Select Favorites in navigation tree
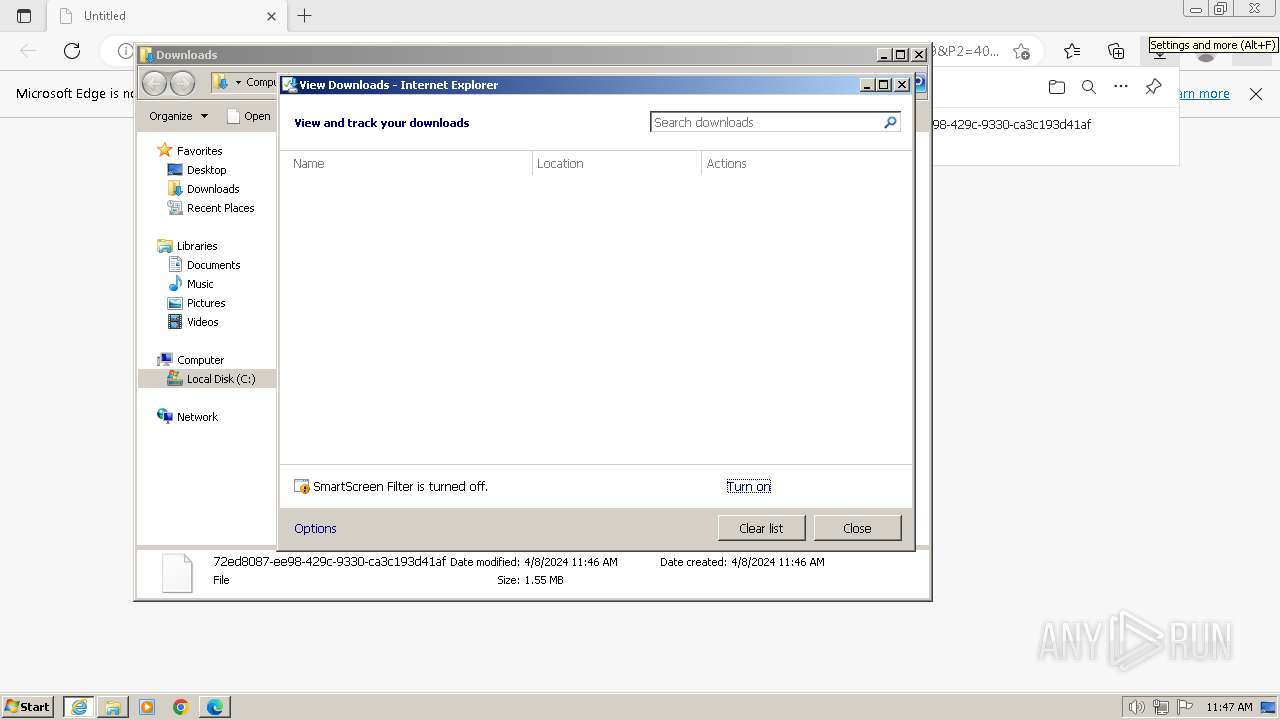This screenshot has height=720, width=1280. click(199, 151)
